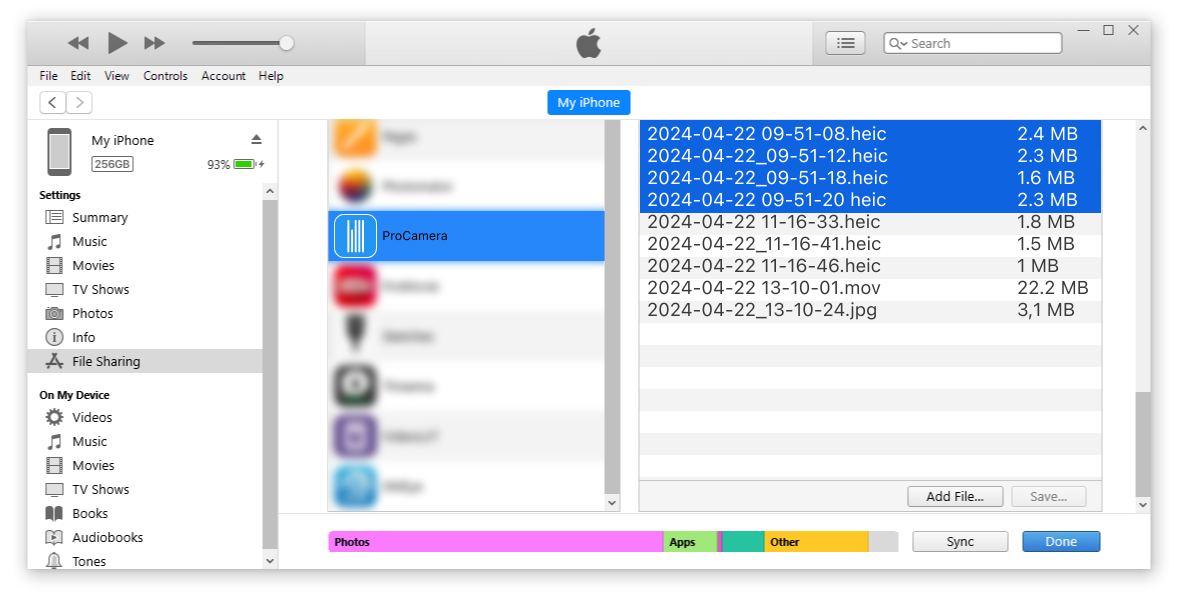Open the Controls menu
The height and width of the screenshot is (601, 1181).
pyautogui.click(x=165, y=76)
